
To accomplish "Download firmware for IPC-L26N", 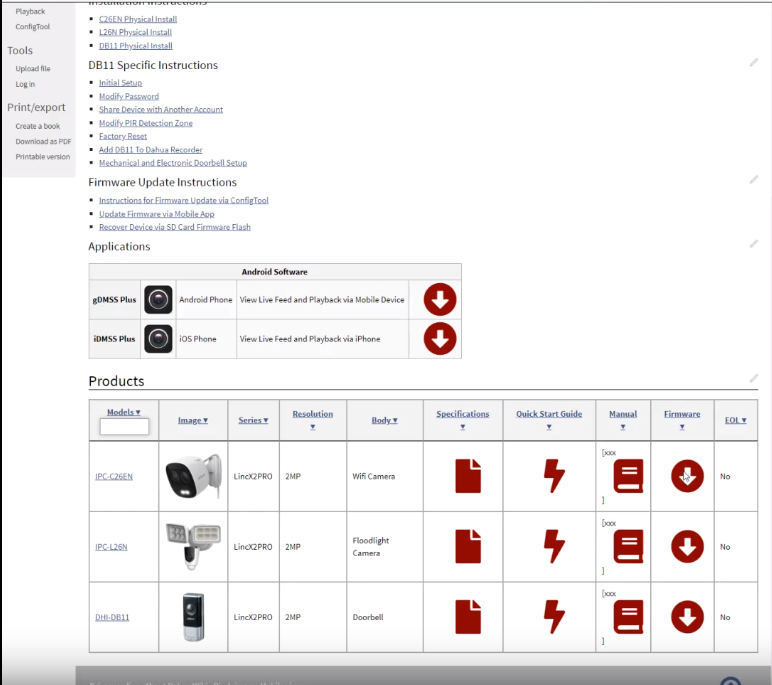I will click(x=687, y=547).
